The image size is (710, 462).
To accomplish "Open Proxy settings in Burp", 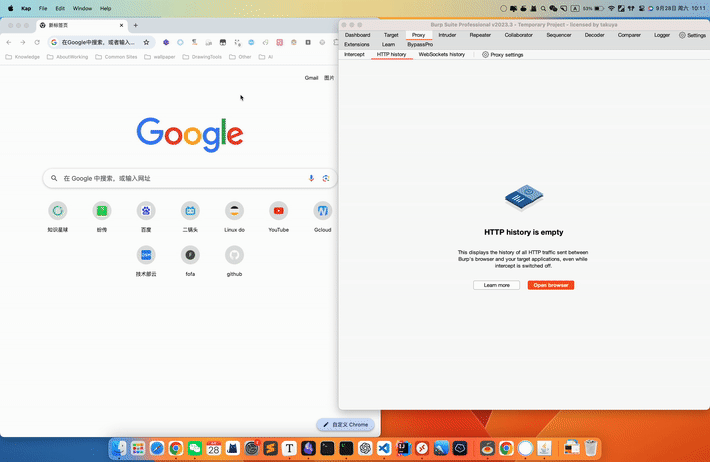I will click(x=502, y=54).
